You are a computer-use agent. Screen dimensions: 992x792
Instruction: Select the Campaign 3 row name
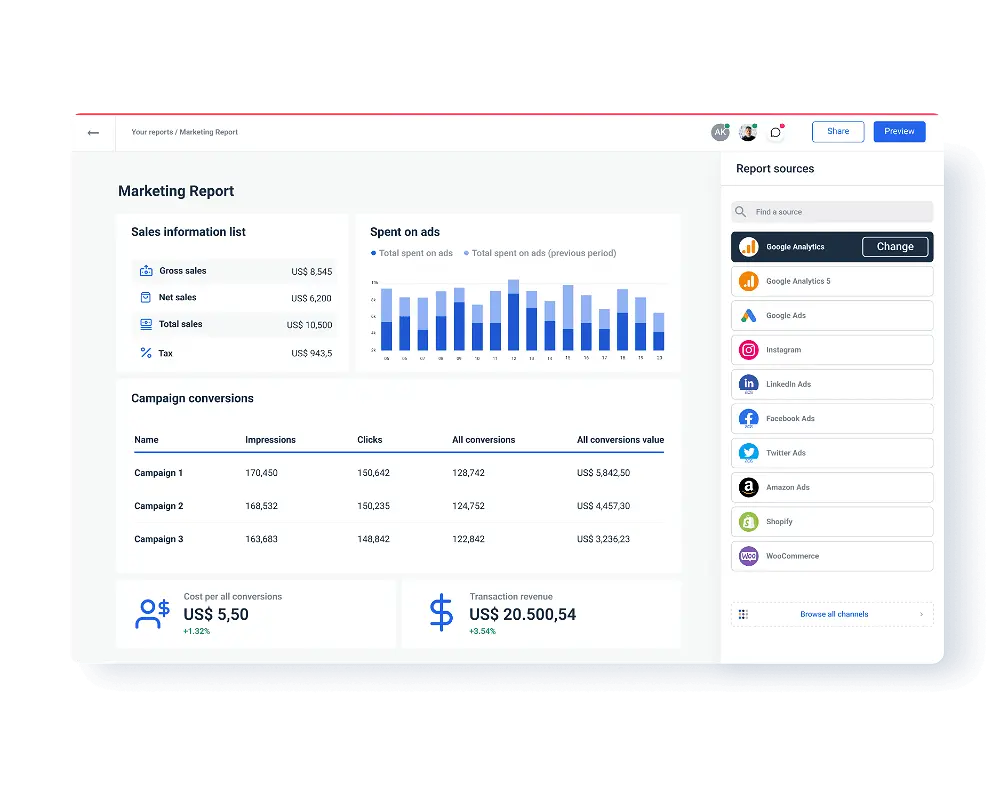158,539
